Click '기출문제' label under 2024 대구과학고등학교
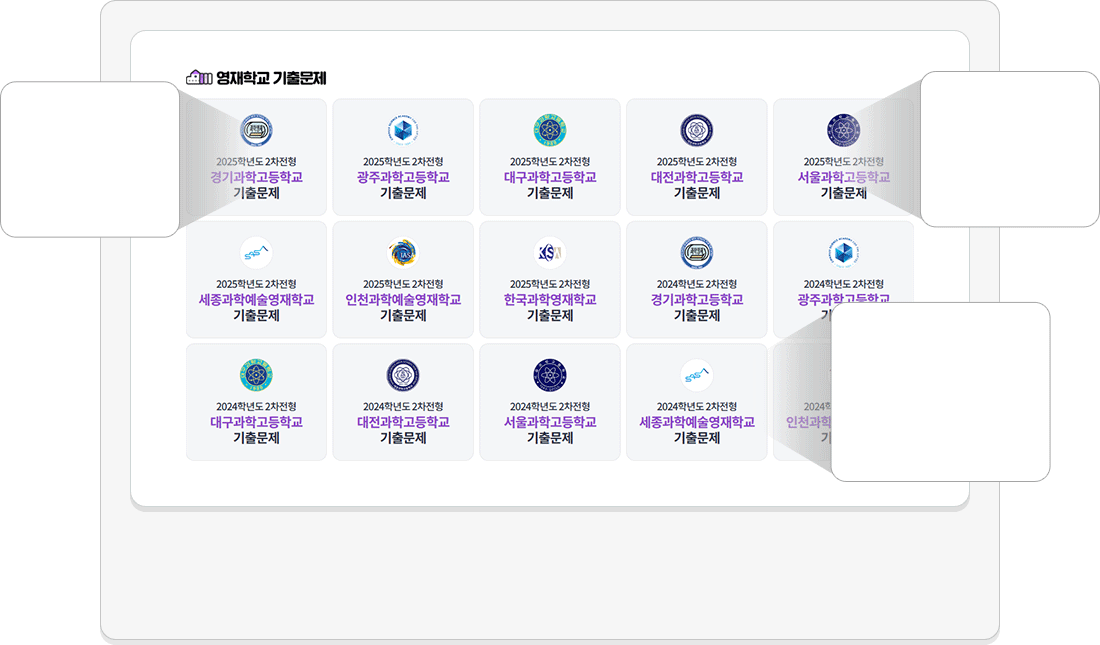 point(256,438)
